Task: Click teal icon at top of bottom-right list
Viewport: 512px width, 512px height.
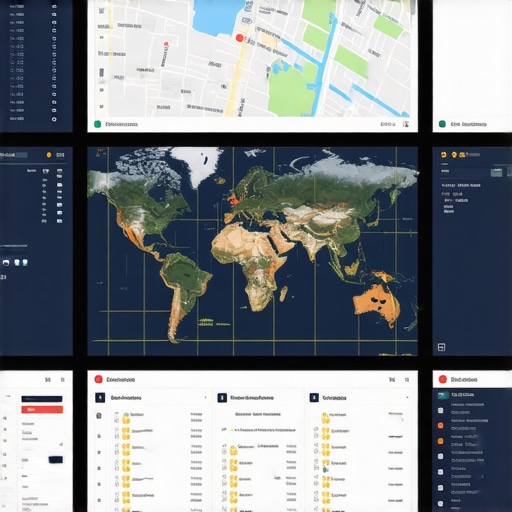Action: [x=443, y=395]
